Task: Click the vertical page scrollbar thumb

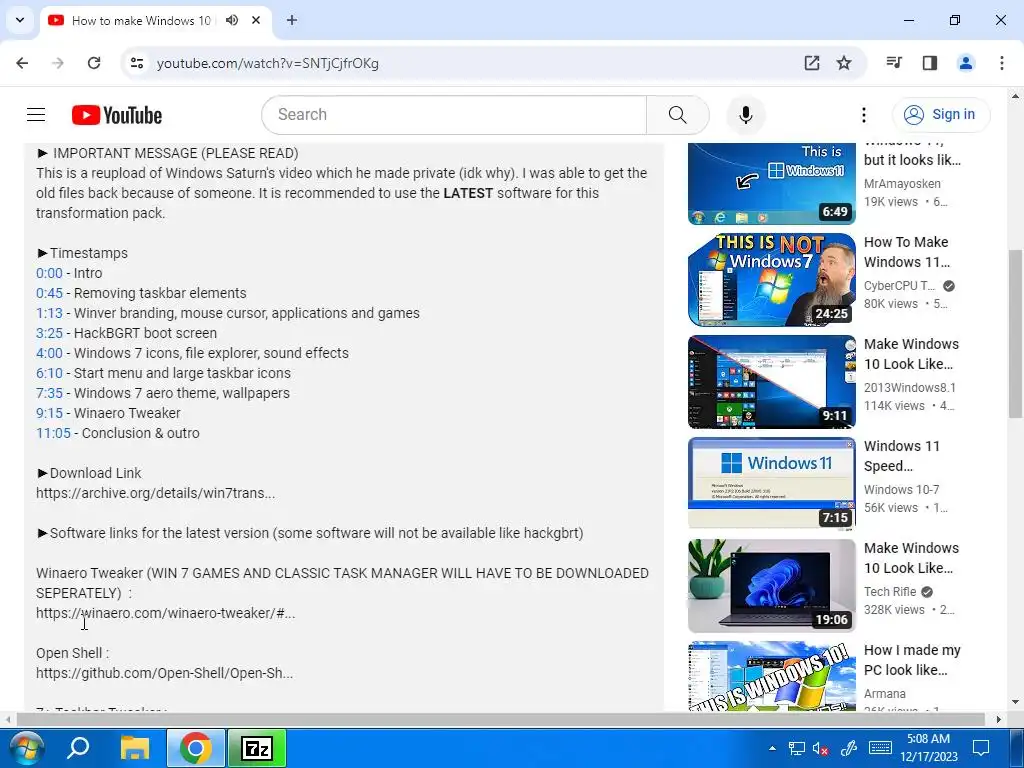Action: tap(1016, 334)
